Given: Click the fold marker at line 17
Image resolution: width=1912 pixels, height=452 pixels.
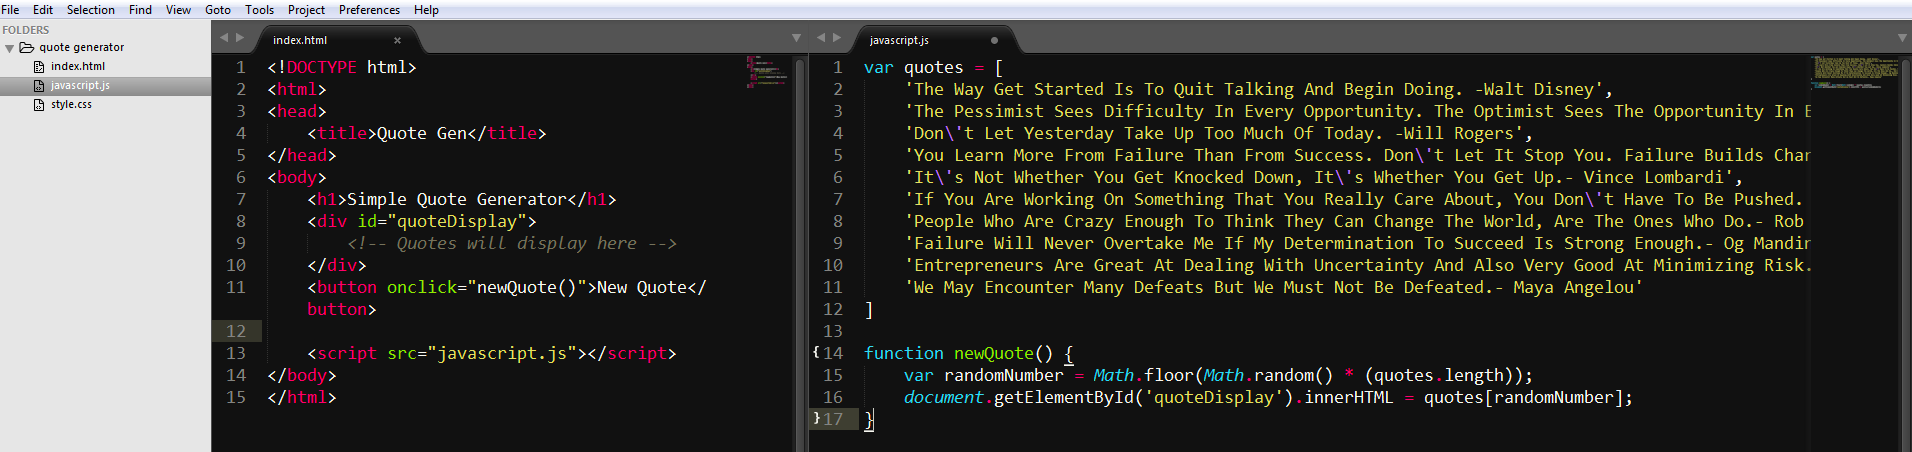Looking at the screenshot, I should click(816, 418).
